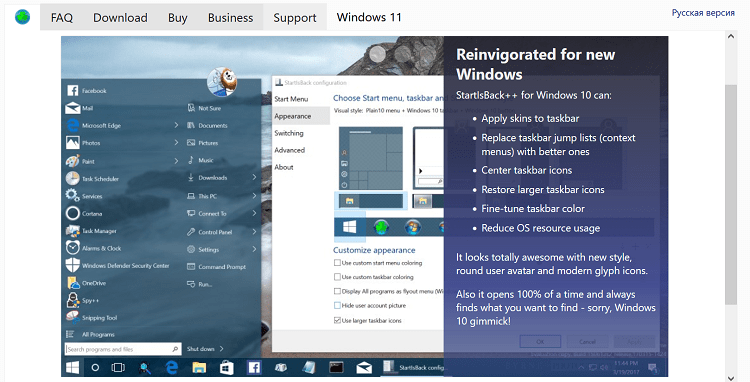This screenshot has width=750, height=382.
Task: Switch to the Russian version link
Action: (703, 13)
